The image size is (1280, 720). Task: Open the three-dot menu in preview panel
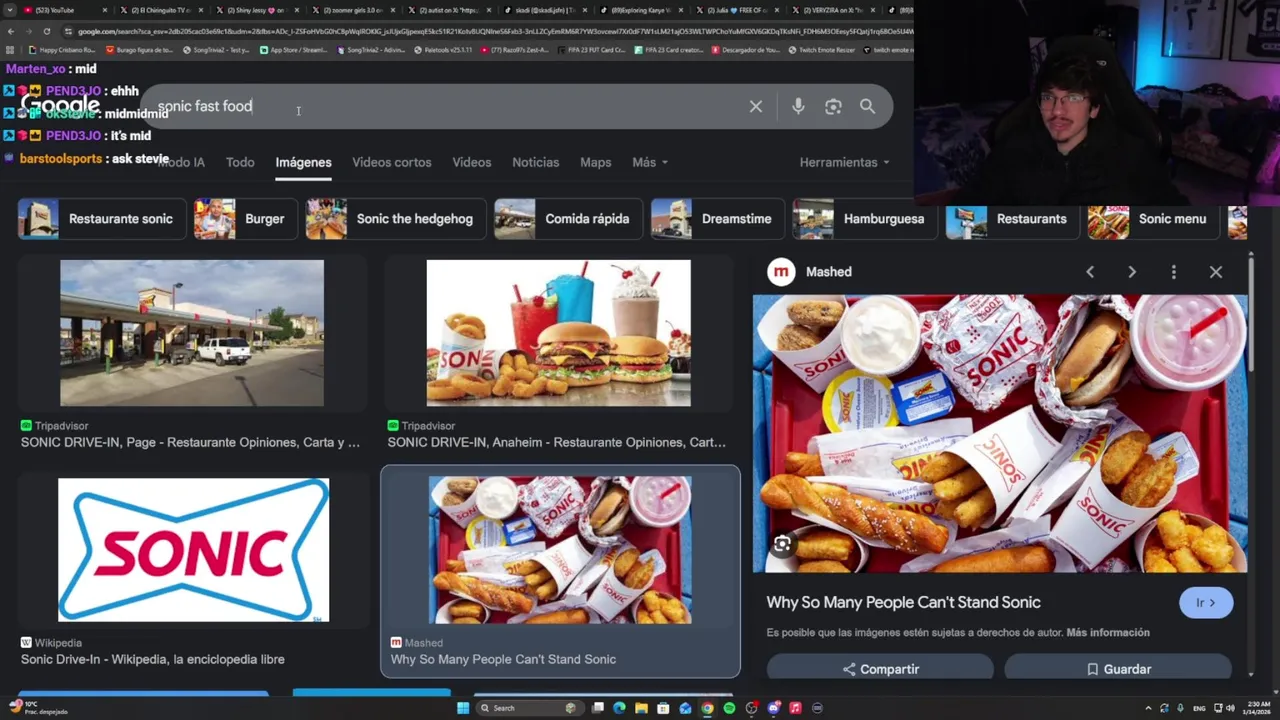coord(1174,272)
